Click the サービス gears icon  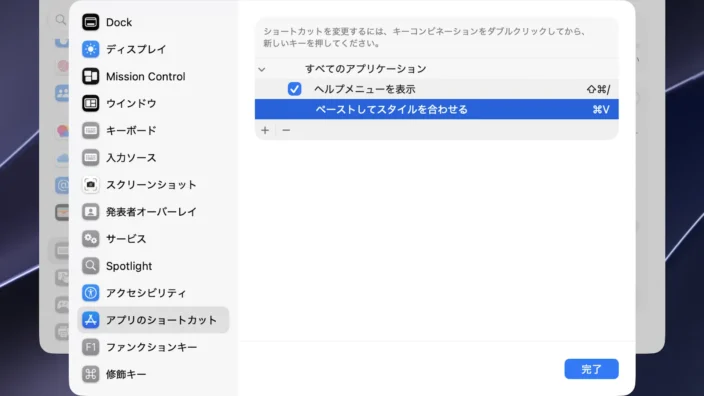click(x=90, y=238)
